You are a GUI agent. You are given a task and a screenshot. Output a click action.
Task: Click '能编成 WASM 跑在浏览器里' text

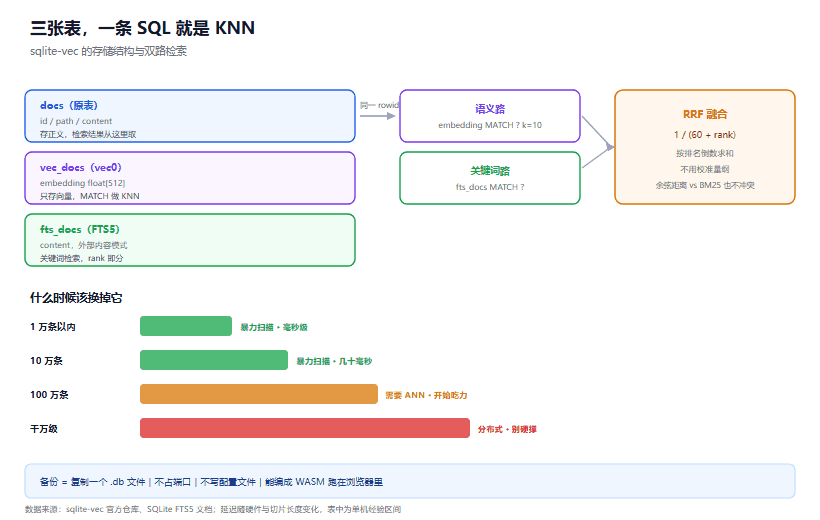coord(324,482)
